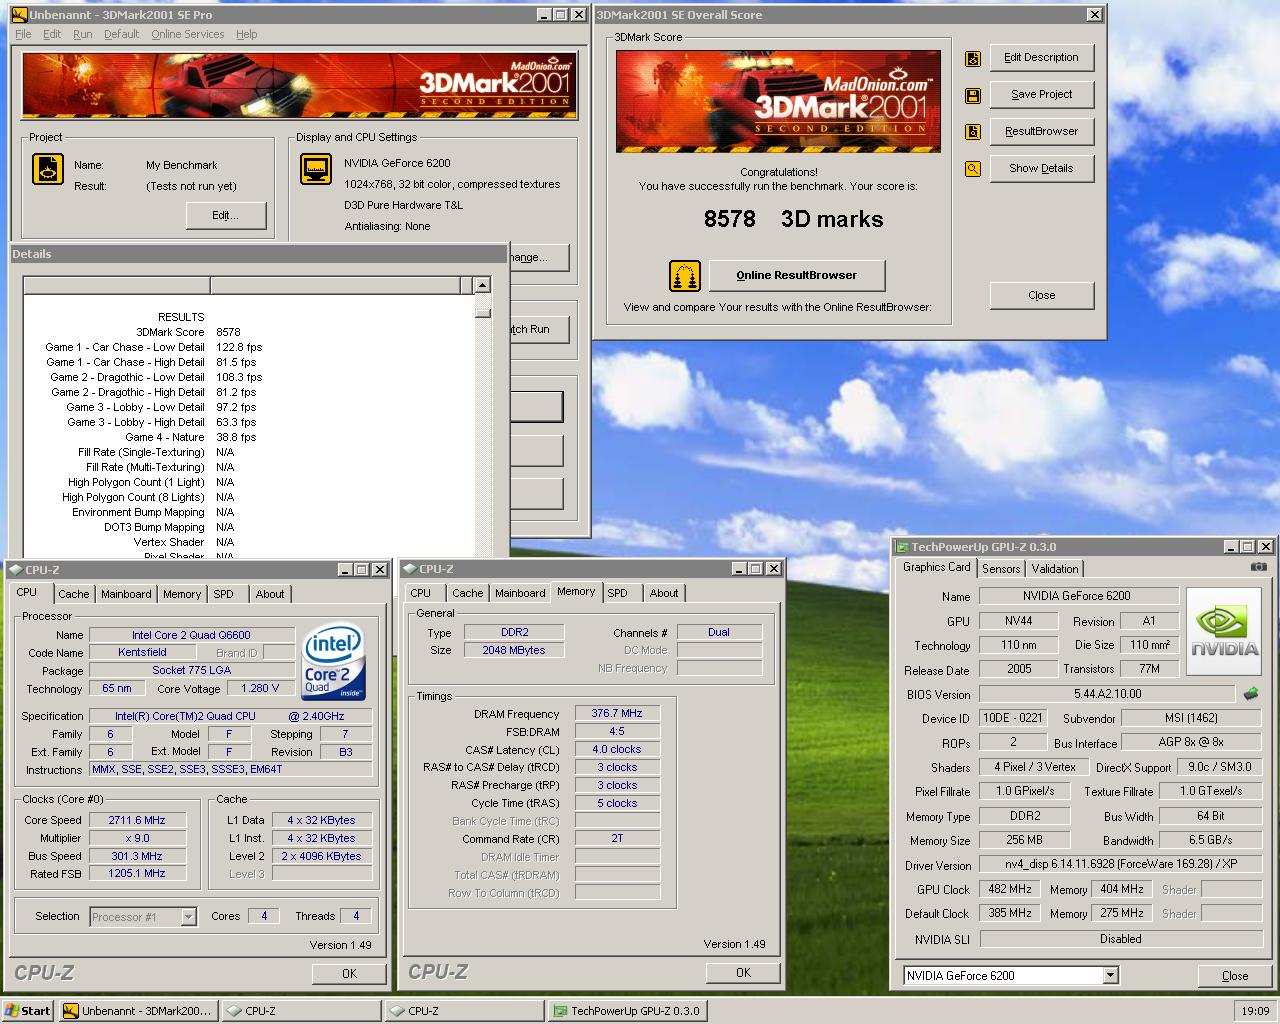Switch to the Validation tab in GPU-Z
Screen dimensions: 1280x1024
[x=1055, y=569]
